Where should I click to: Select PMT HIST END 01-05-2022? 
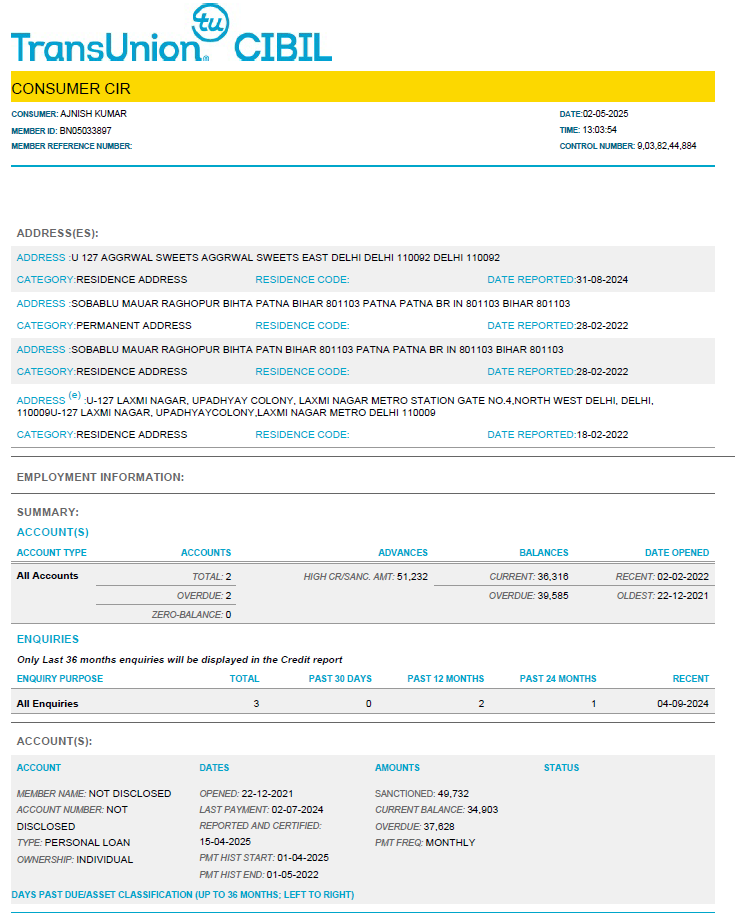point(259,875)
